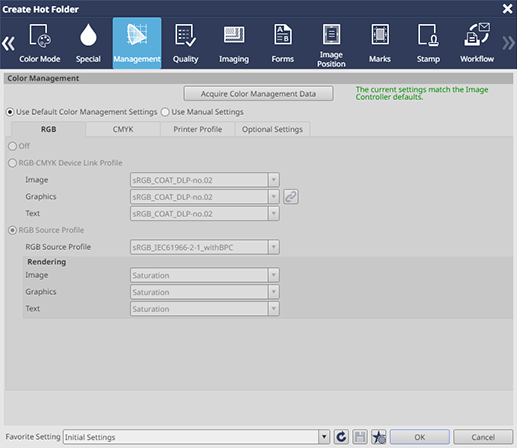Switch to the Printer Profile tab
This screenshot has width=517, height=448.
198,129
